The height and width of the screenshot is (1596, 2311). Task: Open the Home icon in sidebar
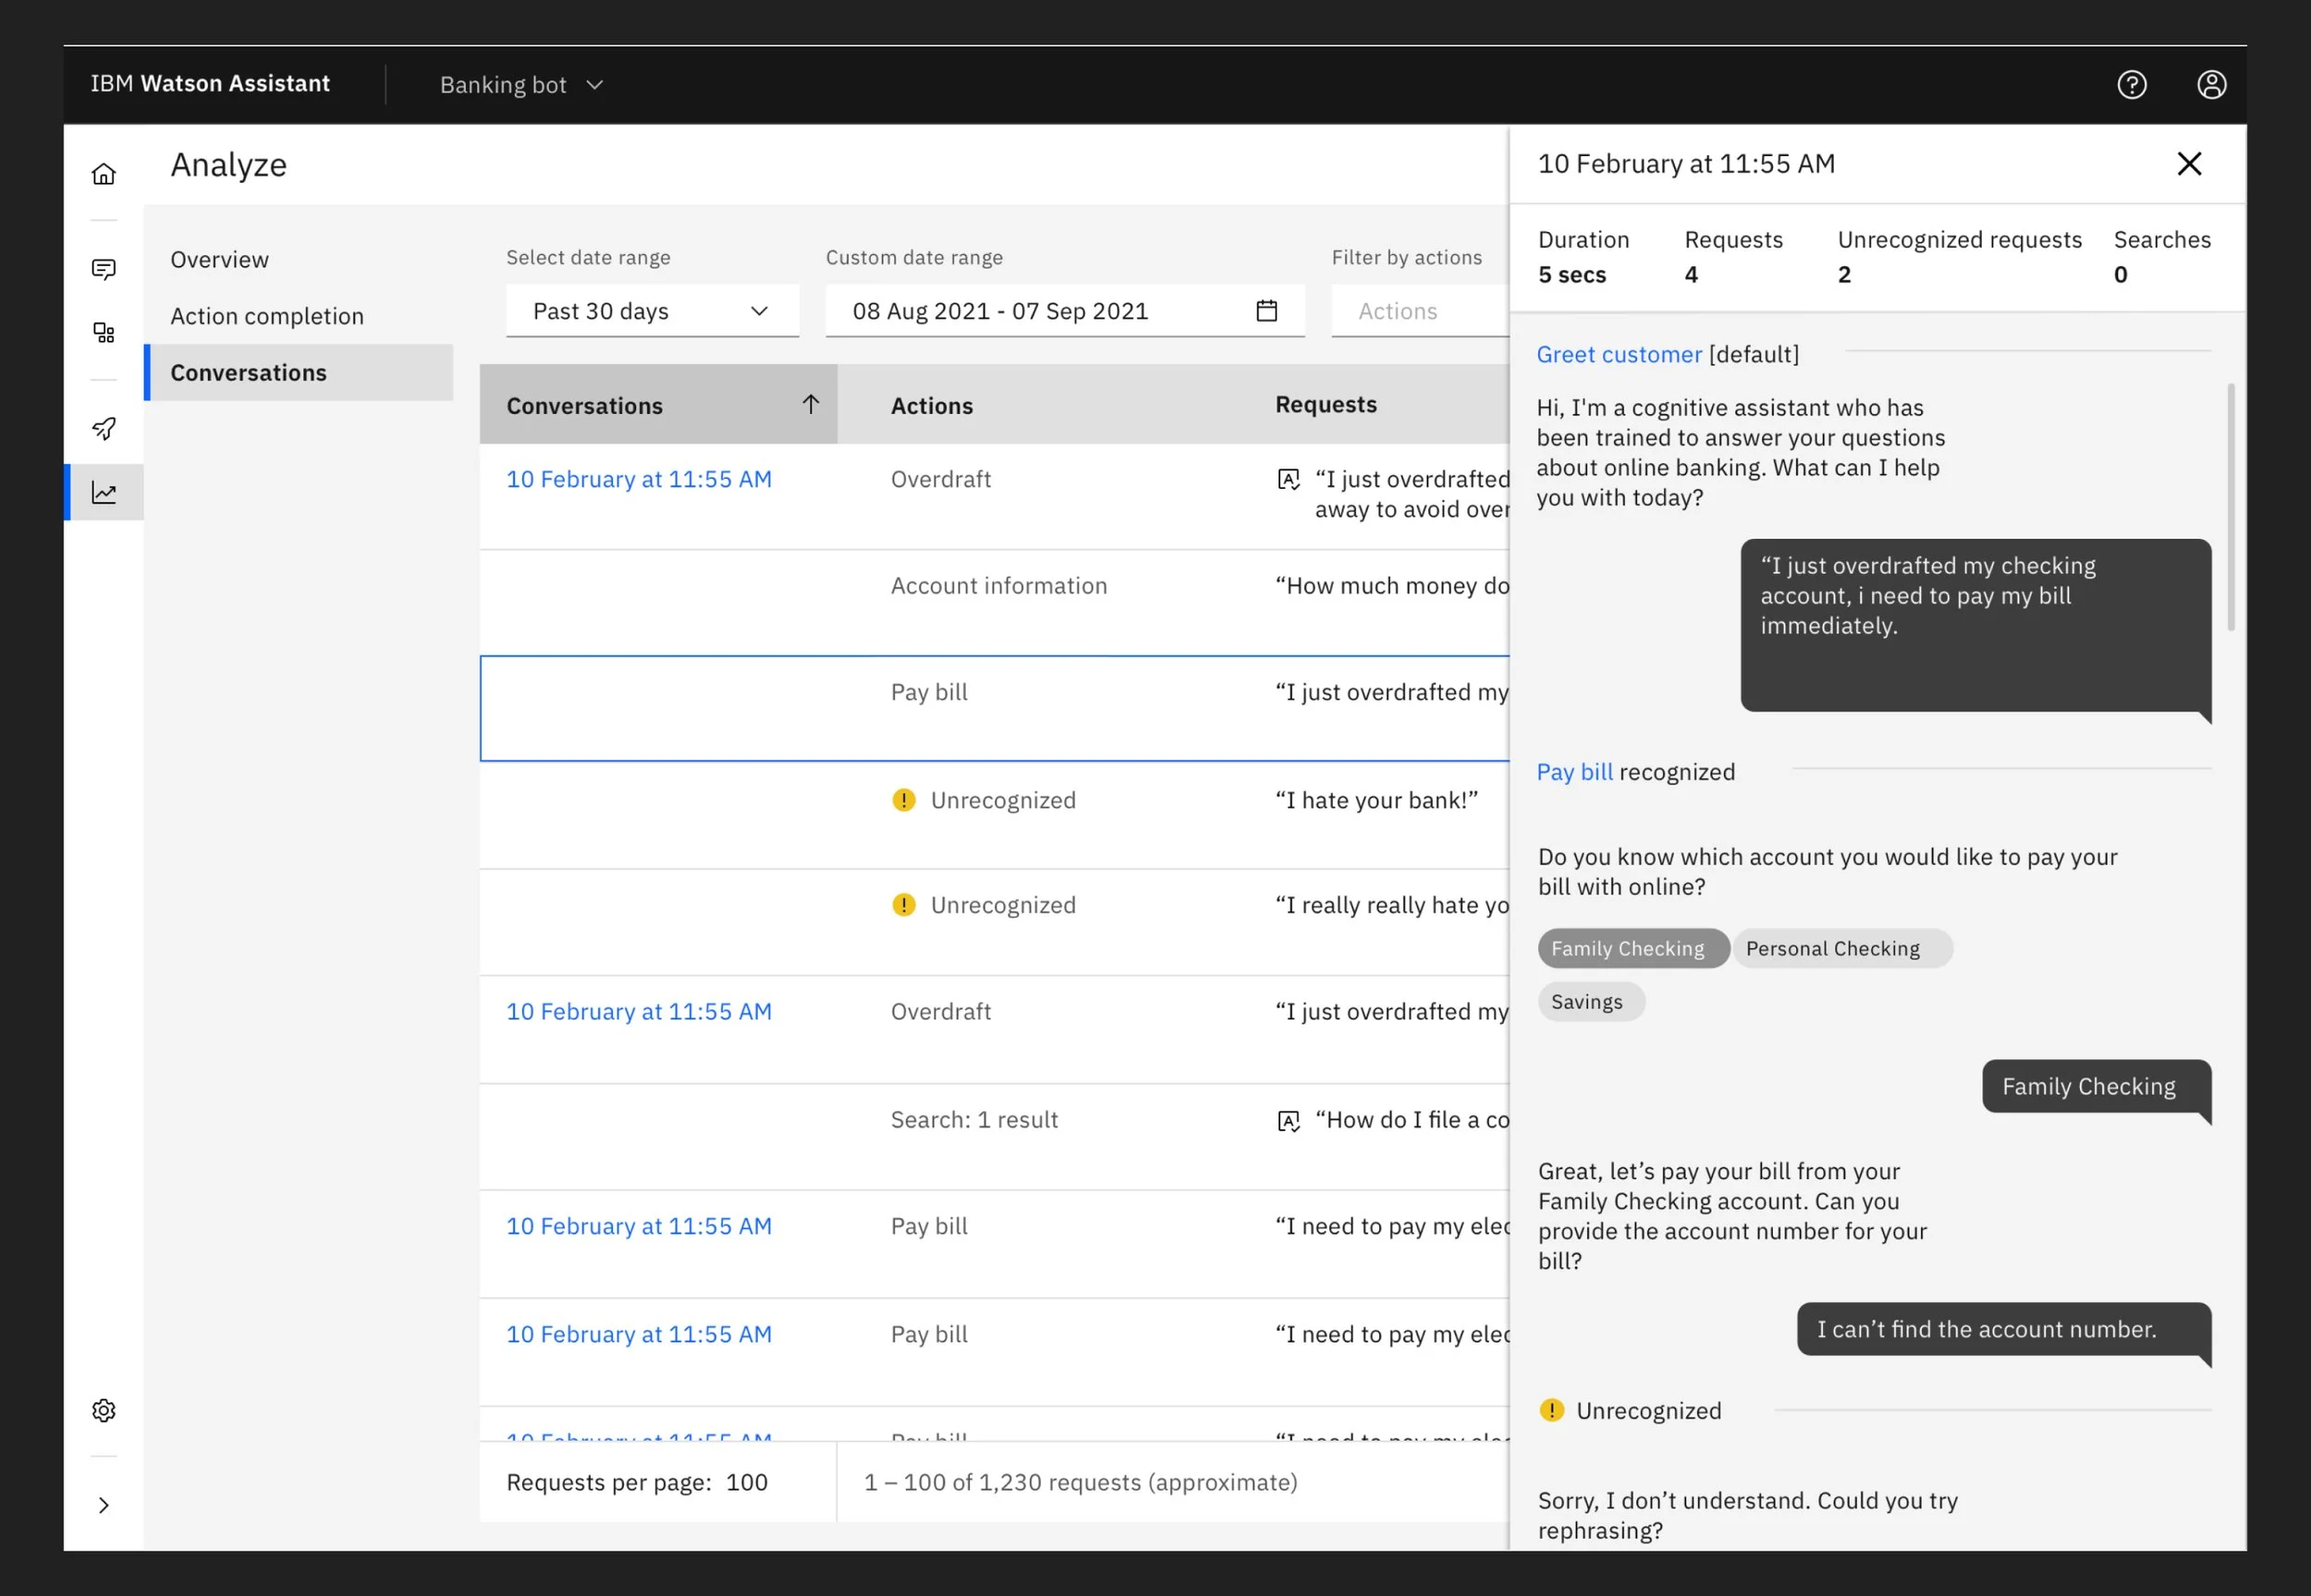[104, 174]
